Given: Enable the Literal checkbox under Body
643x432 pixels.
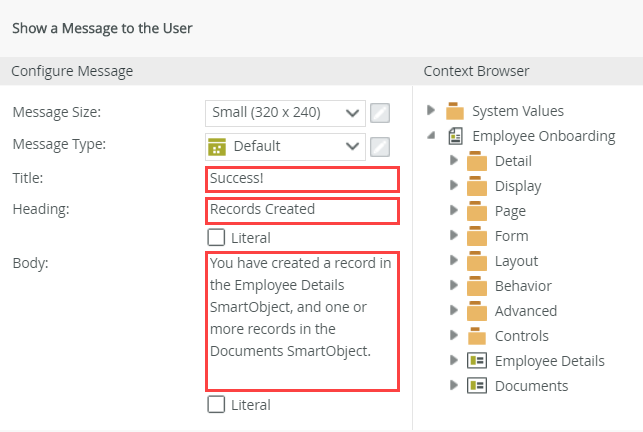Looking at the screenshot, I should click(x=215, y=405).
